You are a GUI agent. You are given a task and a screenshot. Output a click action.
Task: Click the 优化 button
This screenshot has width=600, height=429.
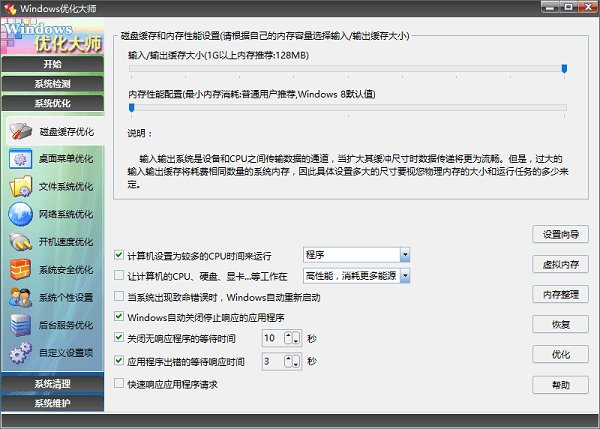click(561, 354)
